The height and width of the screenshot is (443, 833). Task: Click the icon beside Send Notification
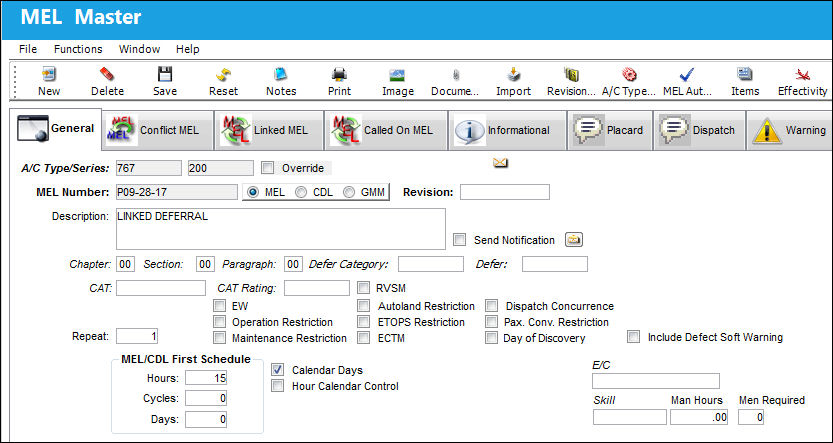pos(574,240)
